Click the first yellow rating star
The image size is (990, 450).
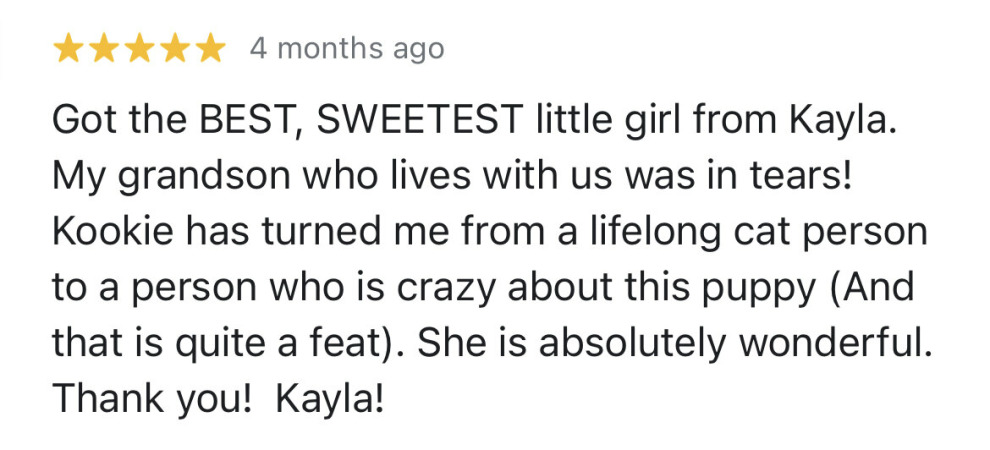point(67,49)
